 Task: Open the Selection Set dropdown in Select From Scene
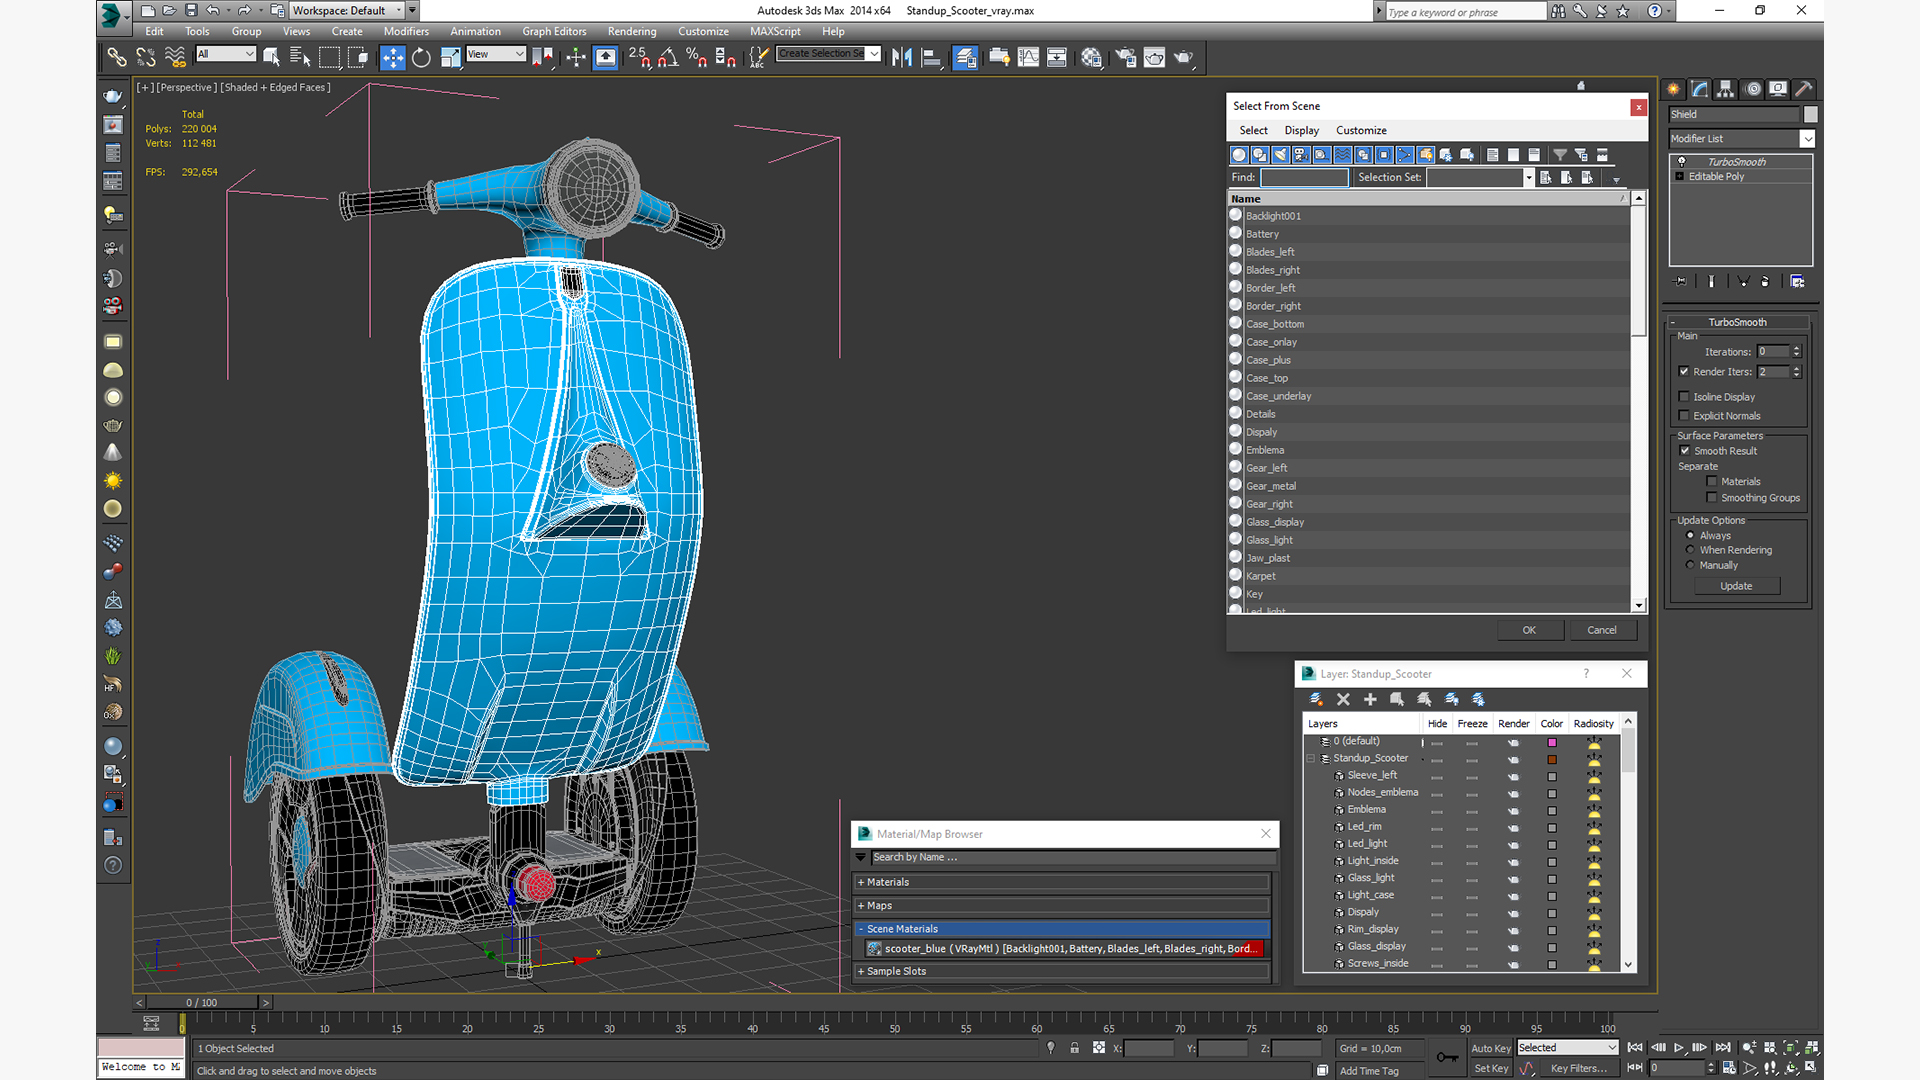[x=1529, y=178]
